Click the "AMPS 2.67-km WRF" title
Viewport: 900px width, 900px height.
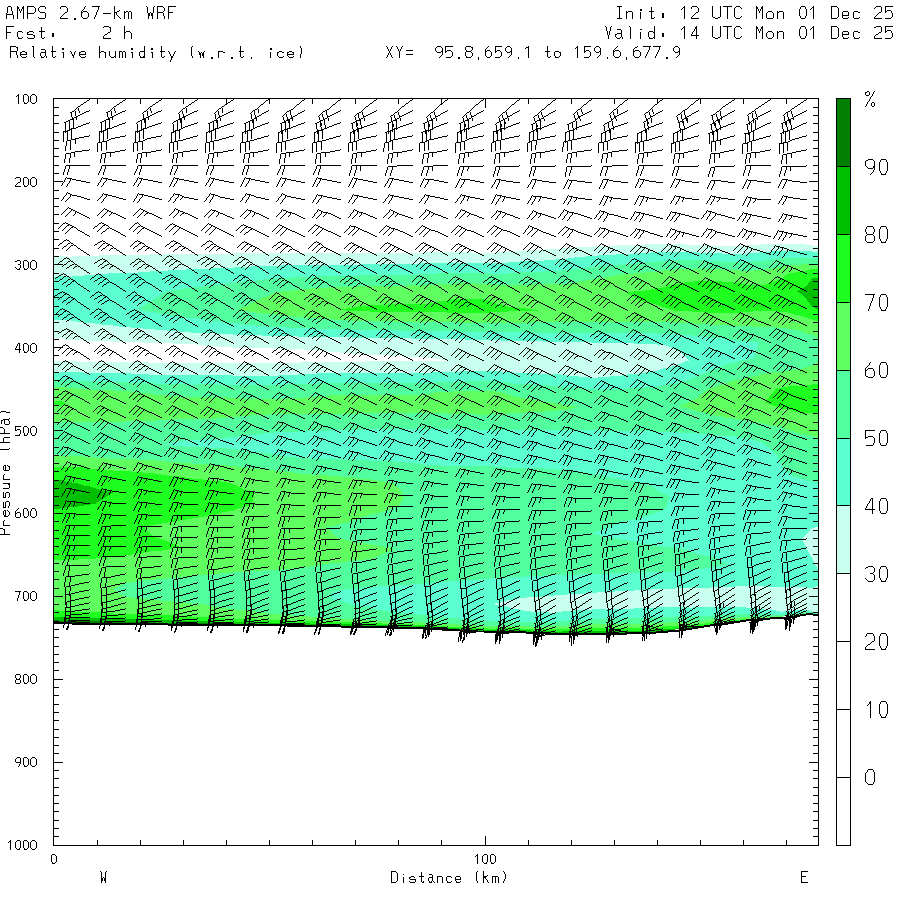(x=90, y=13)
